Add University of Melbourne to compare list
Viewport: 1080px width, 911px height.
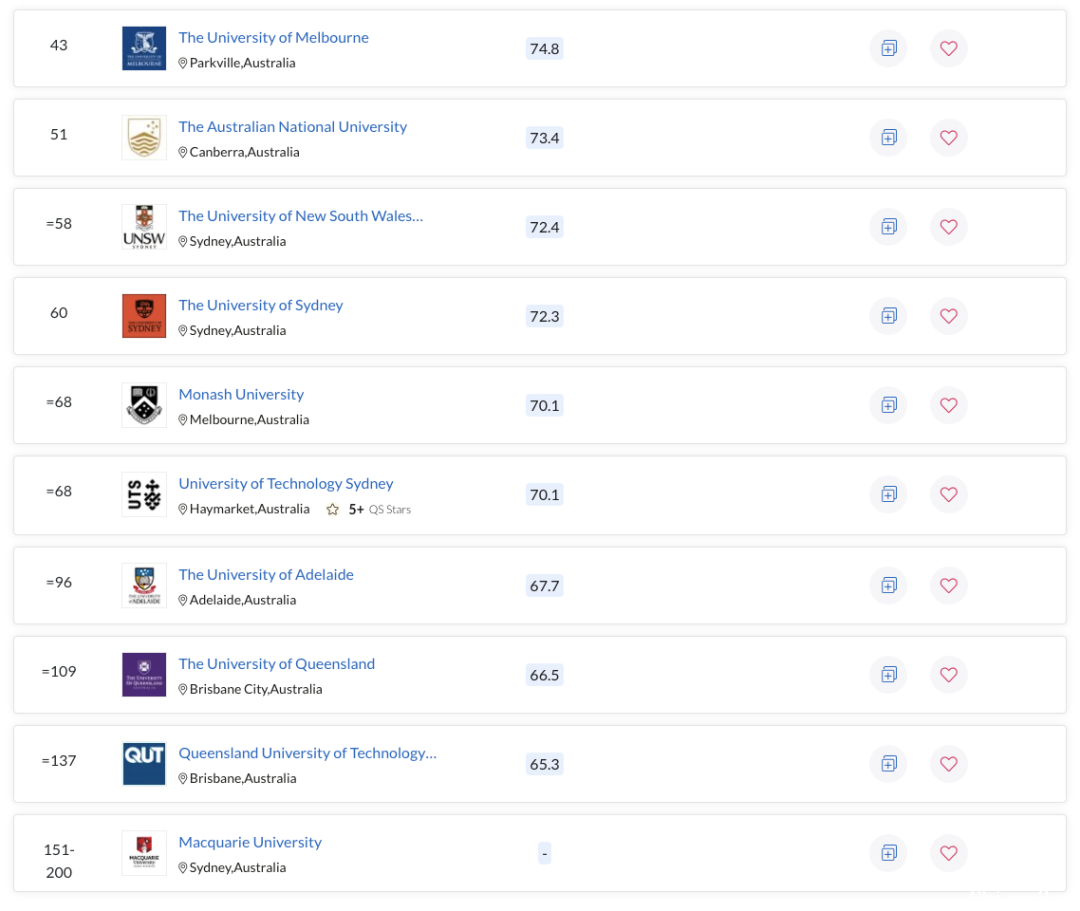888,48
